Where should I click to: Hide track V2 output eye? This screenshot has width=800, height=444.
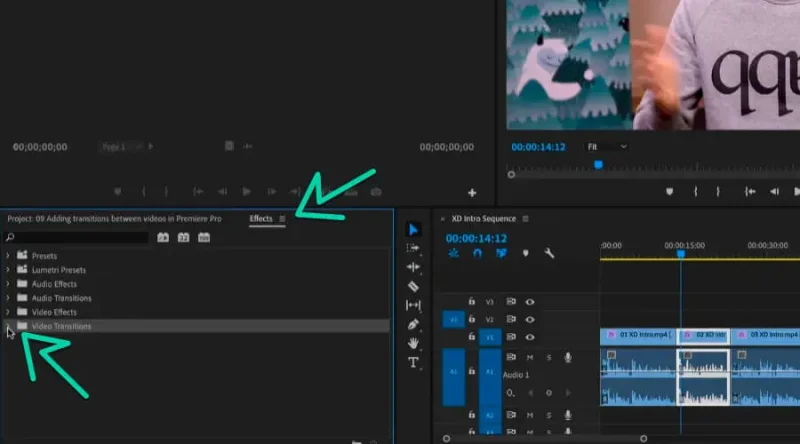pos(530,319)
